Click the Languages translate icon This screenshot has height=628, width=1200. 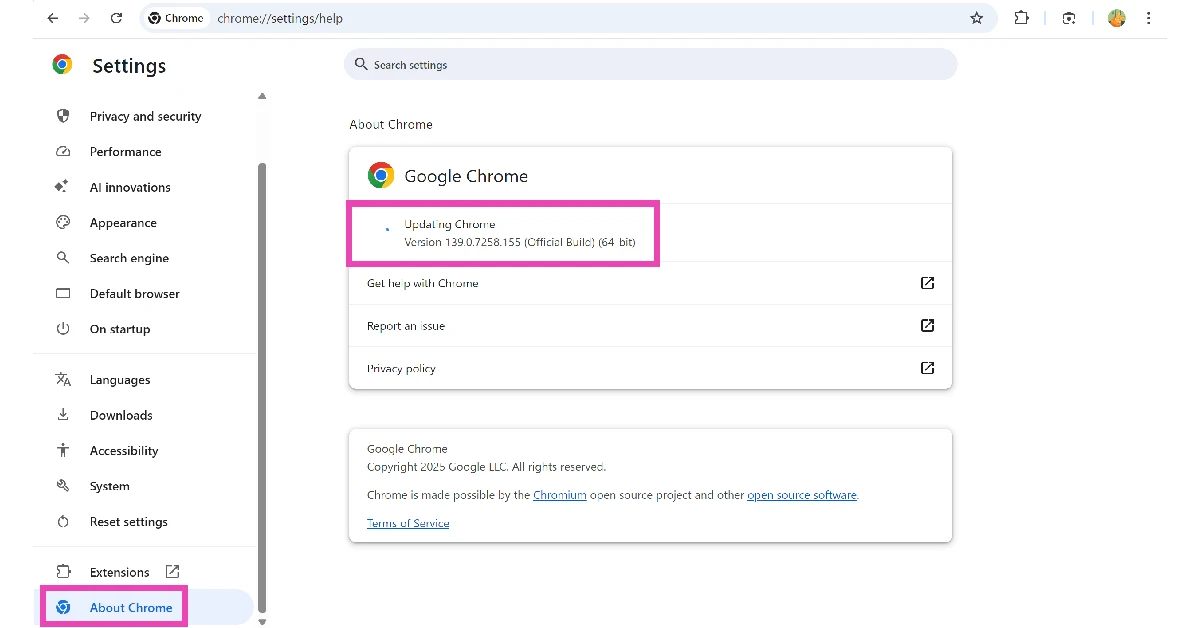[x=63, y=380]
